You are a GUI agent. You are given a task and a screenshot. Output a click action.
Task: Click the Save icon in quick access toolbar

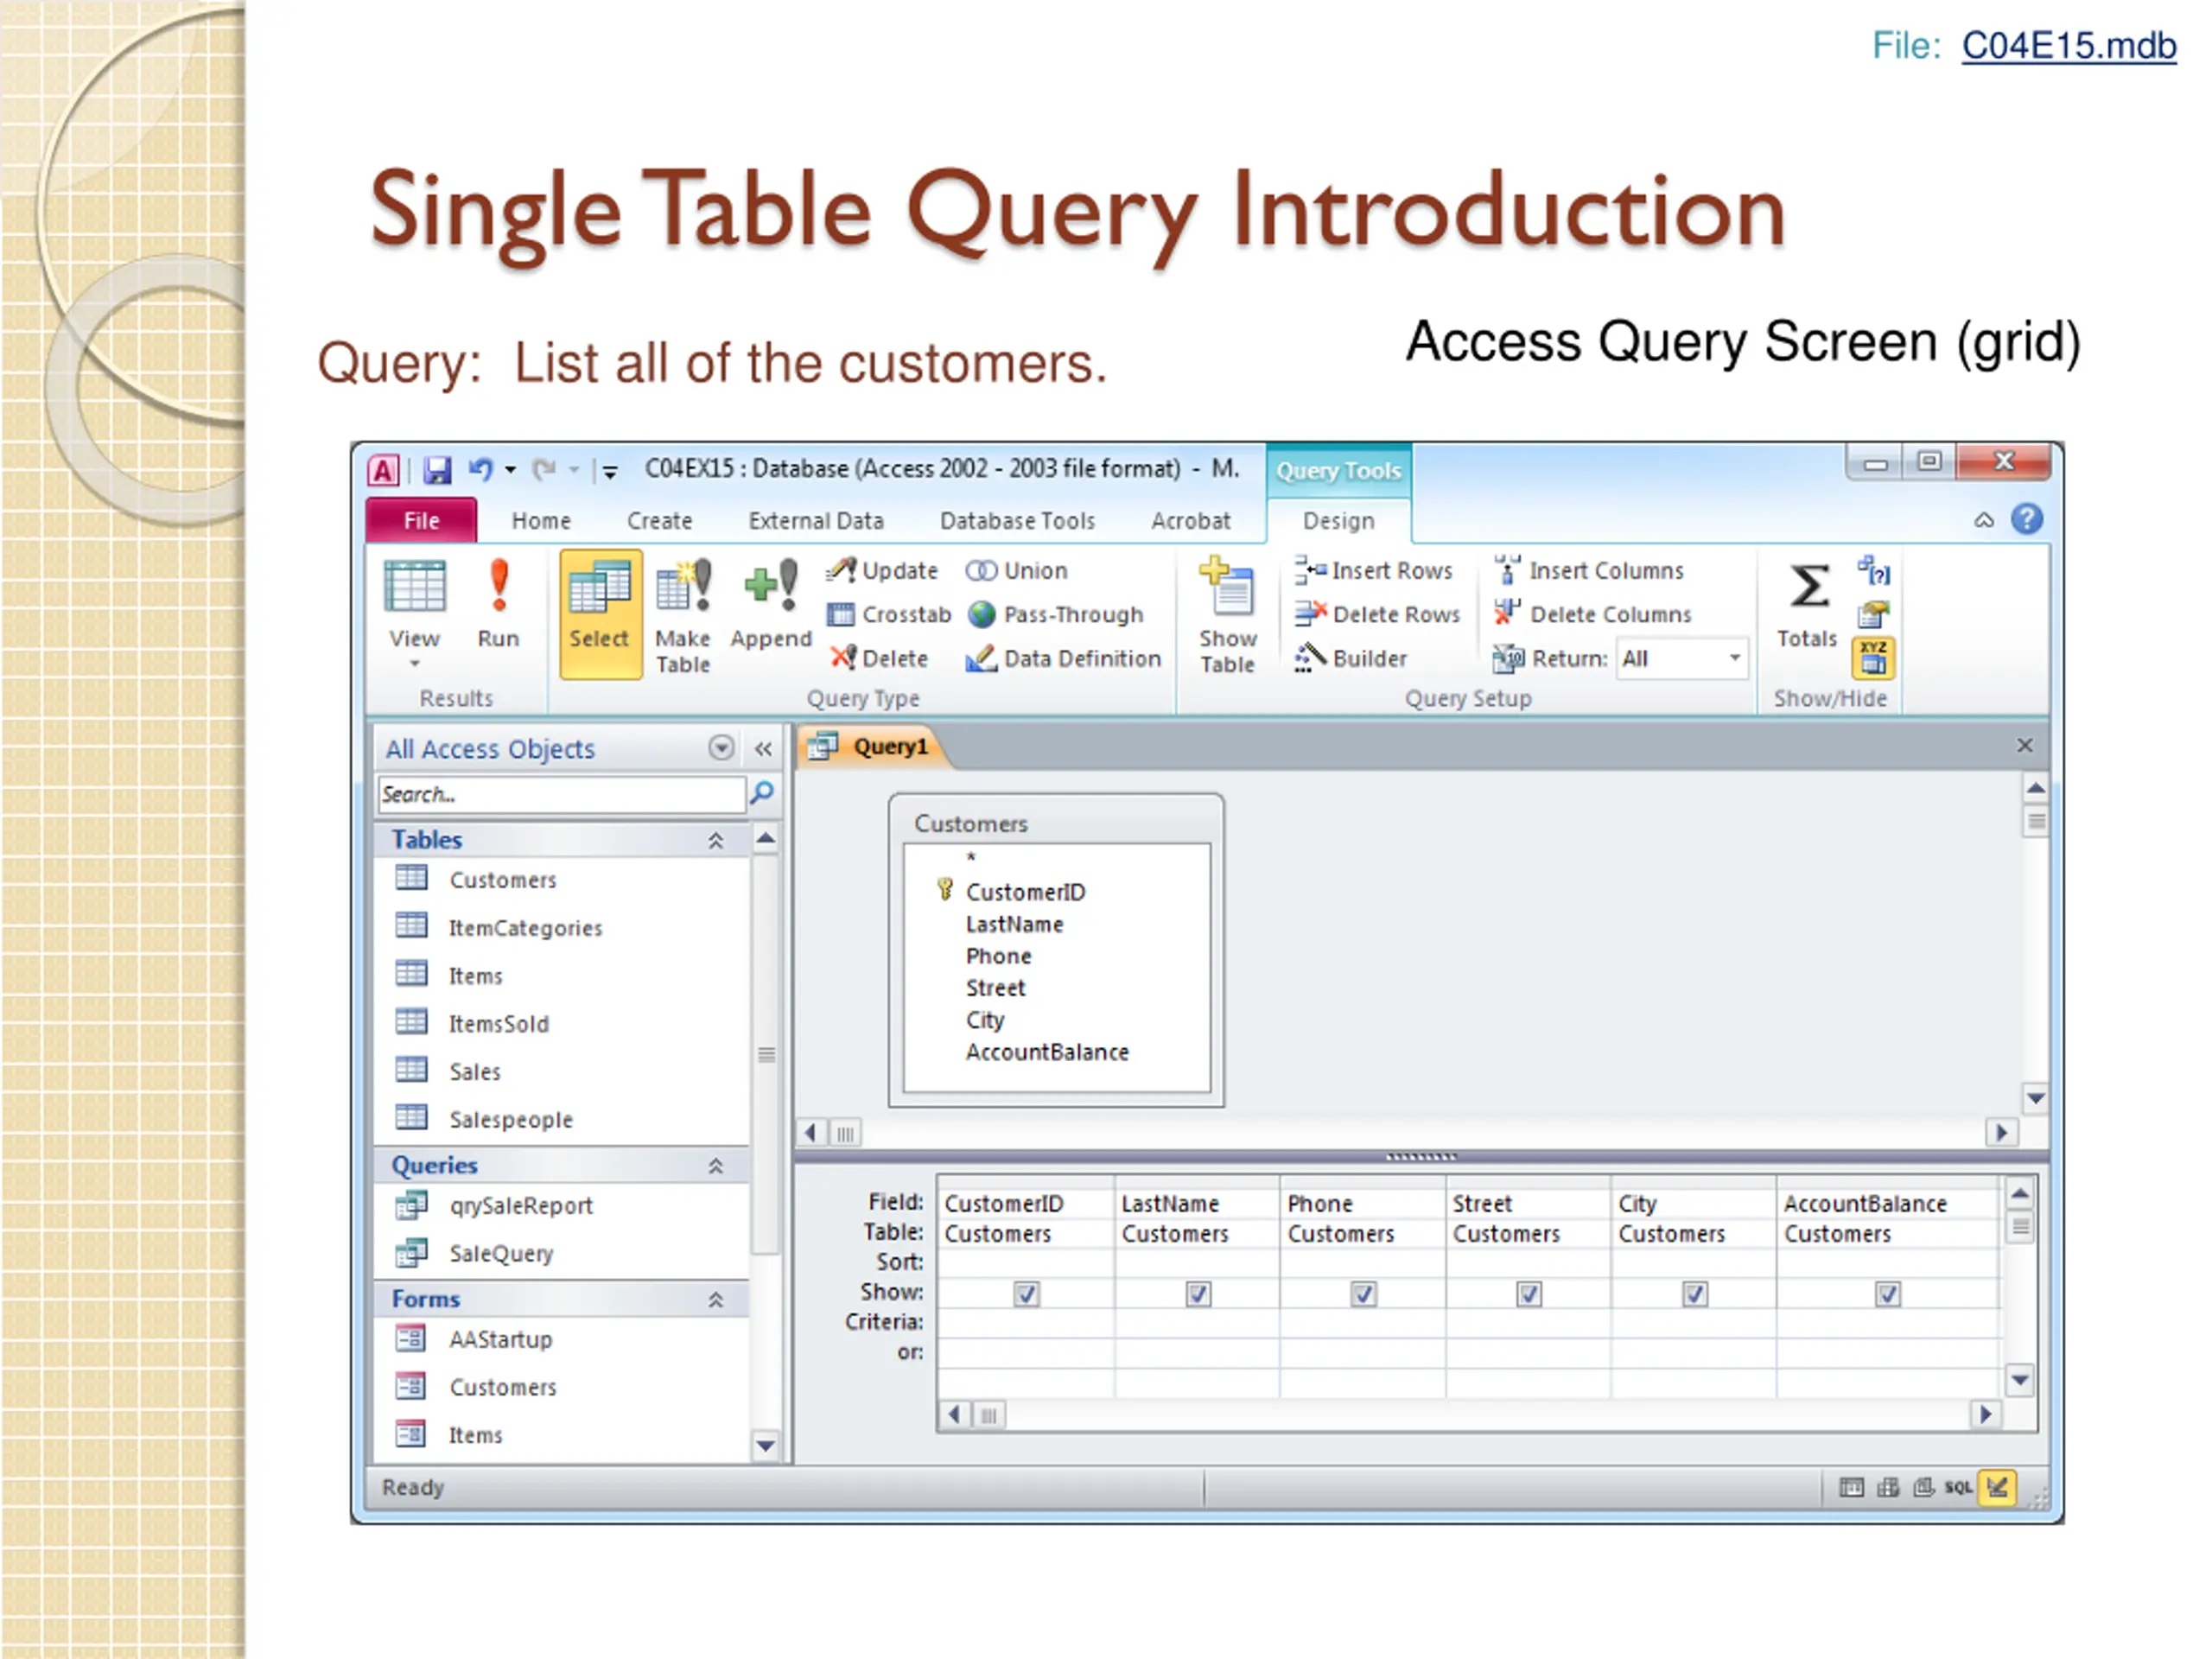(437, 470)
